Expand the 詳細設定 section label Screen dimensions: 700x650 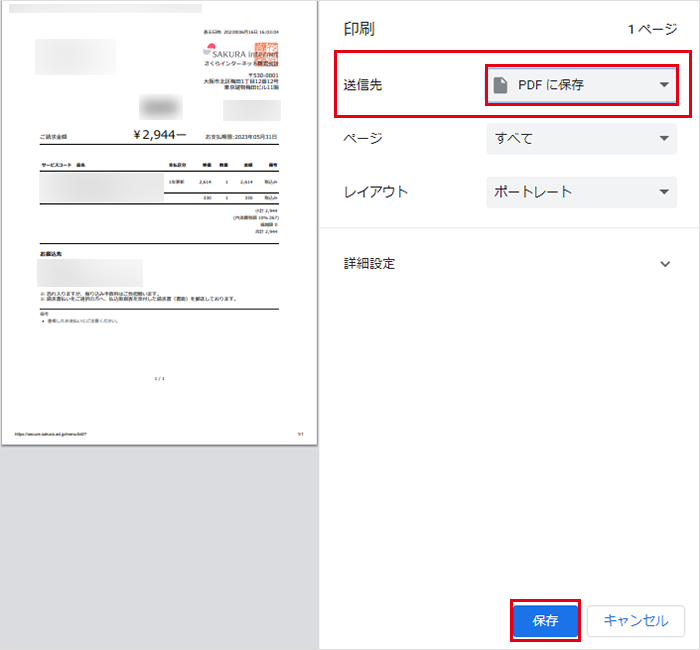click(x=370, y=264)
